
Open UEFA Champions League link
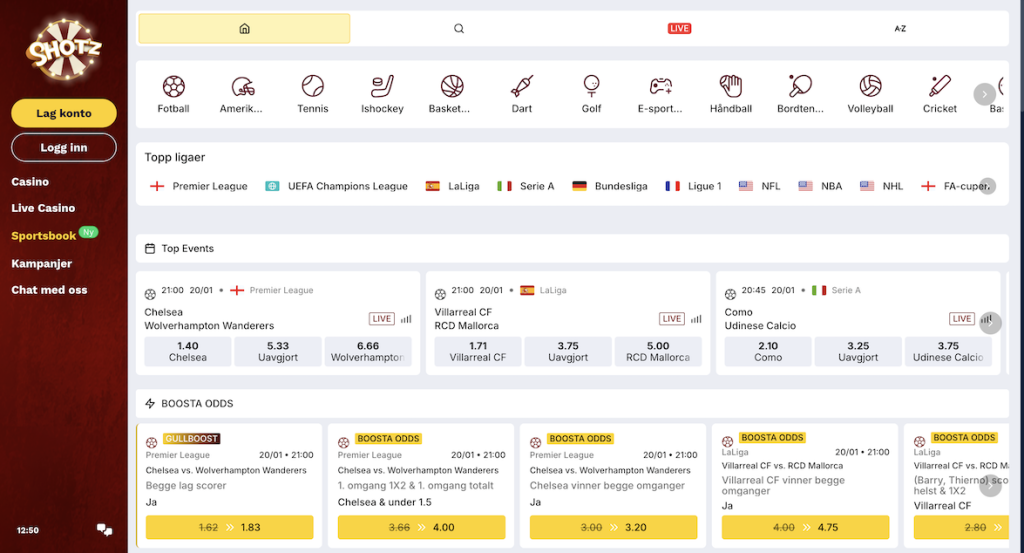click(336, 186)
